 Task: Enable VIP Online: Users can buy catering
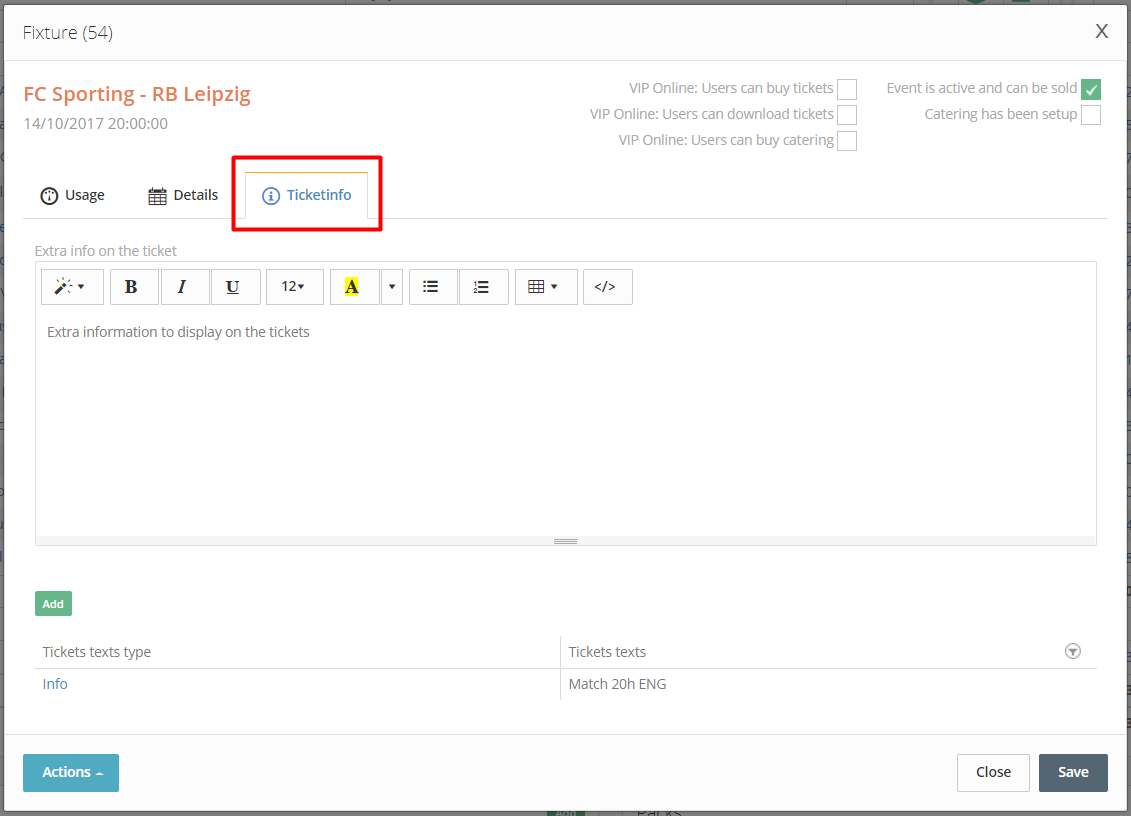pyautogui.click(x=847, y=141)
